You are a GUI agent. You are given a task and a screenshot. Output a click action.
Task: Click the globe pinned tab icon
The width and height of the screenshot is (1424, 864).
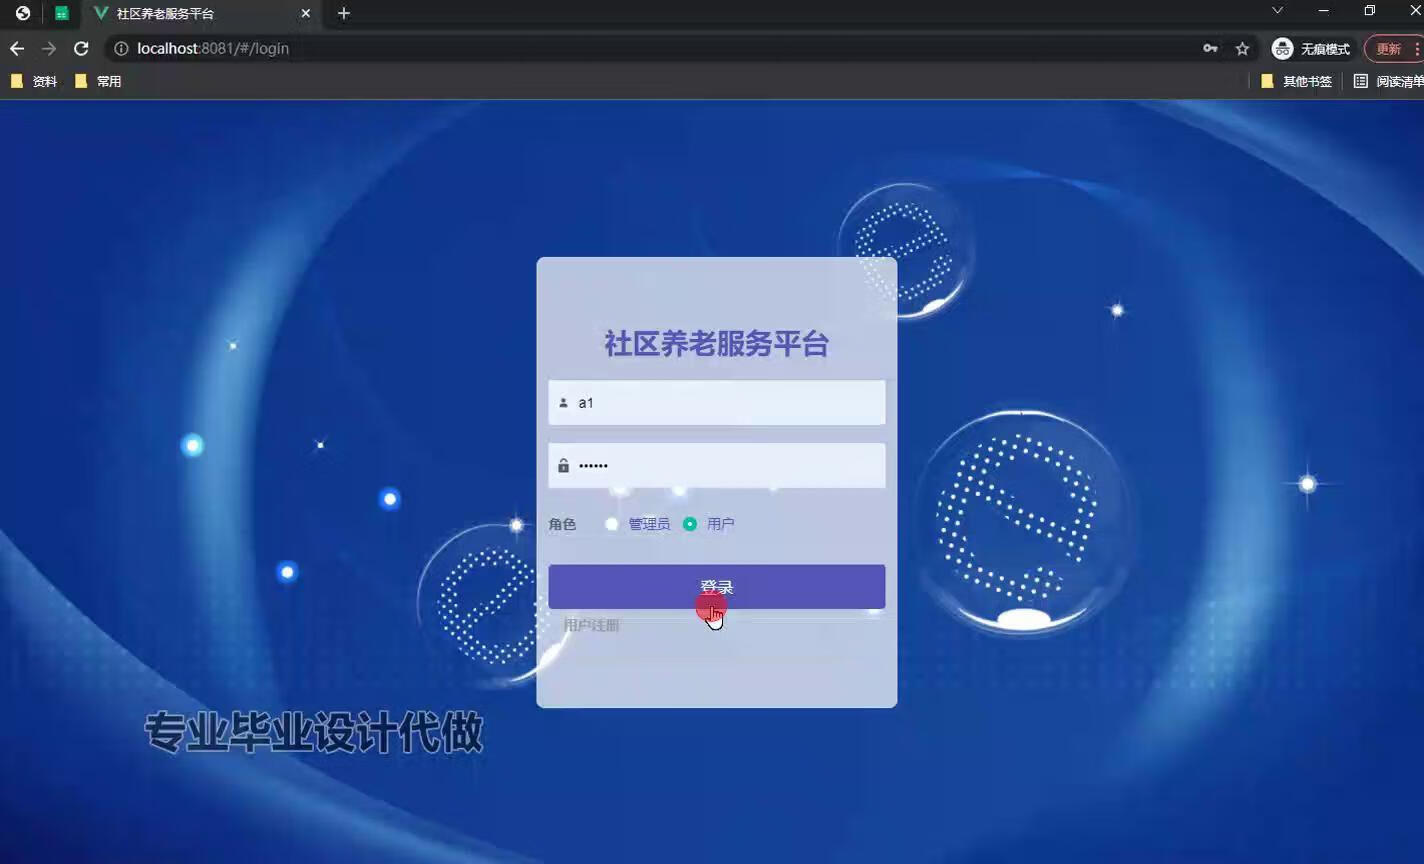(x=23, y=13)
